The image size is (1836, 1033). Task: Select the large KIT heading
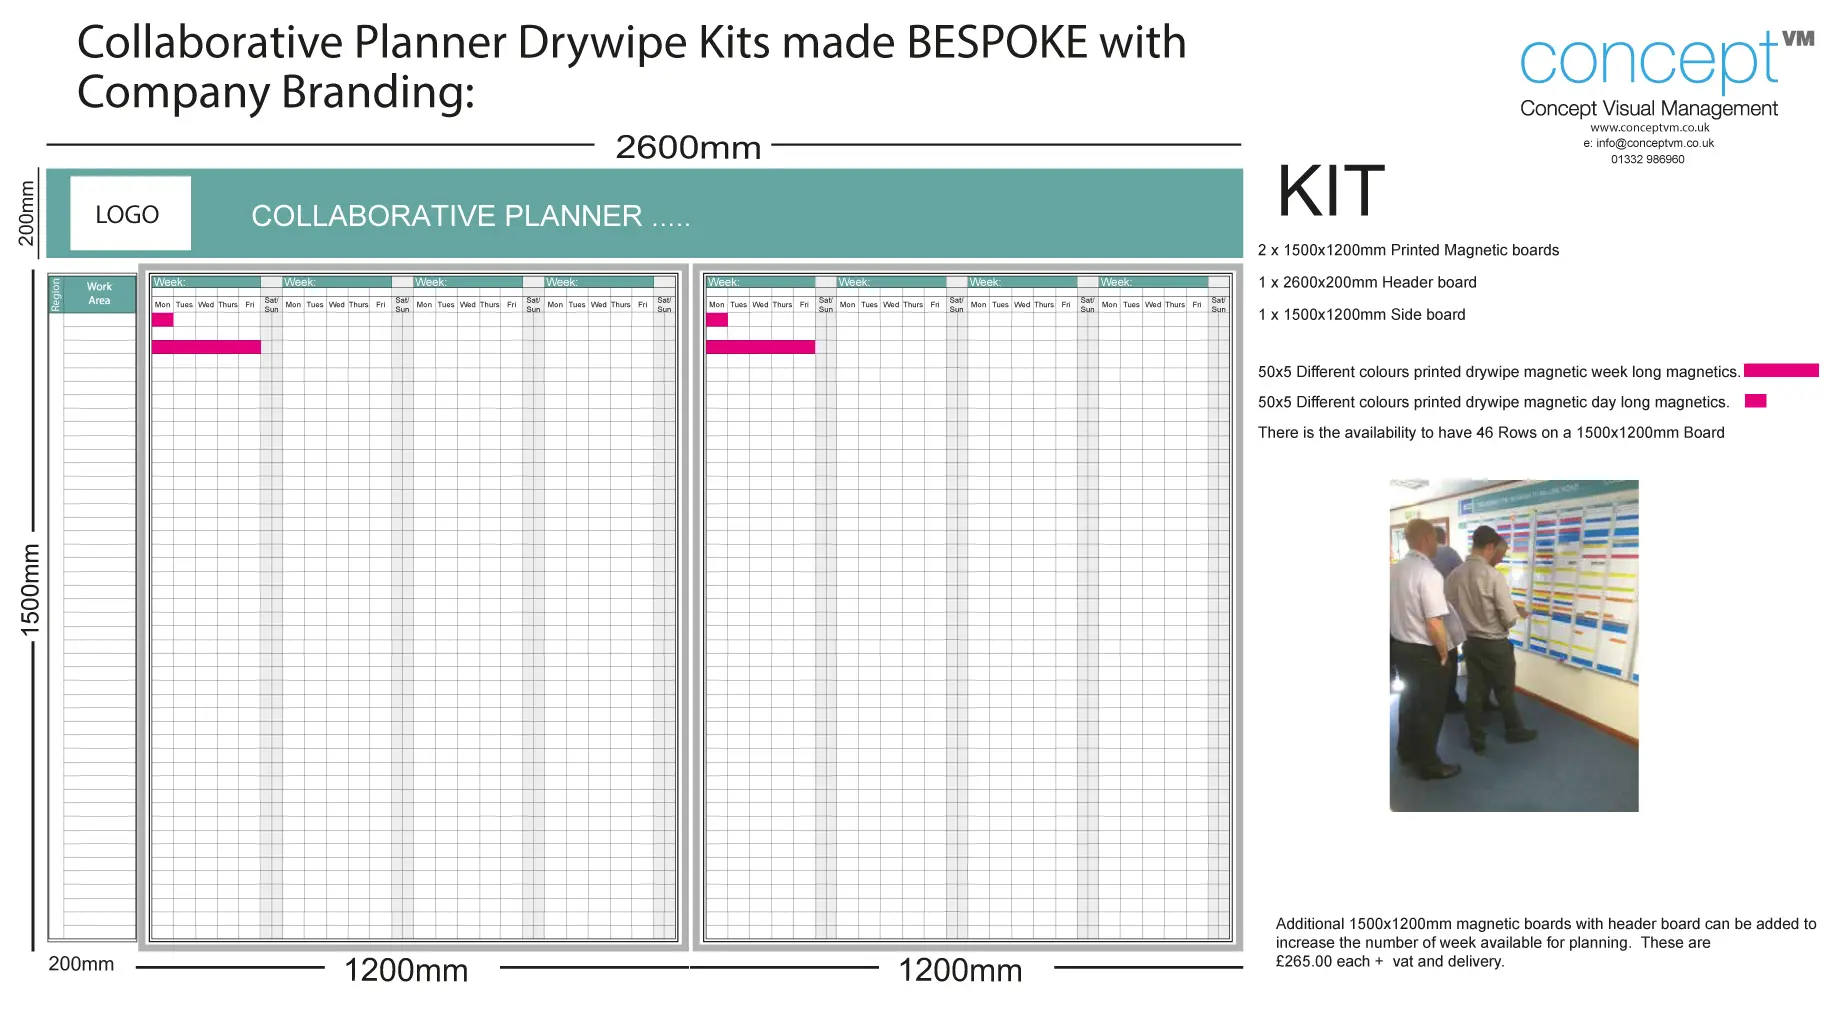pyautogui.click(x=1330, y=191)
